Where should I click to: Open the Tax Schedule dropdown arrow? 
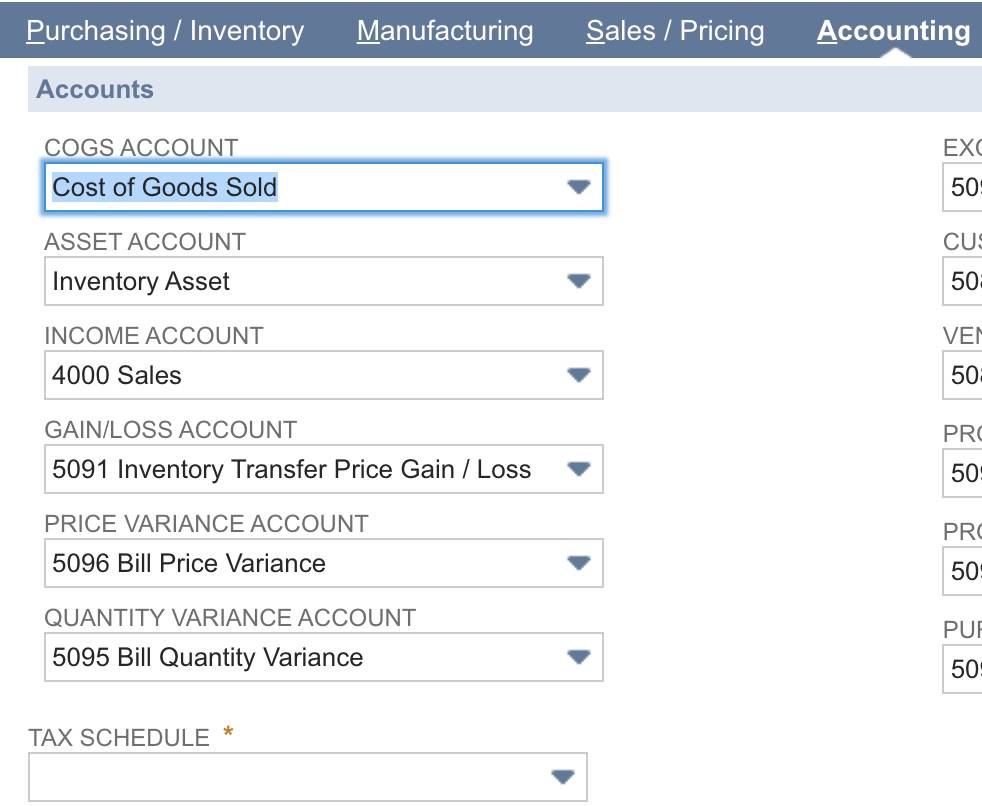point(563,777)
